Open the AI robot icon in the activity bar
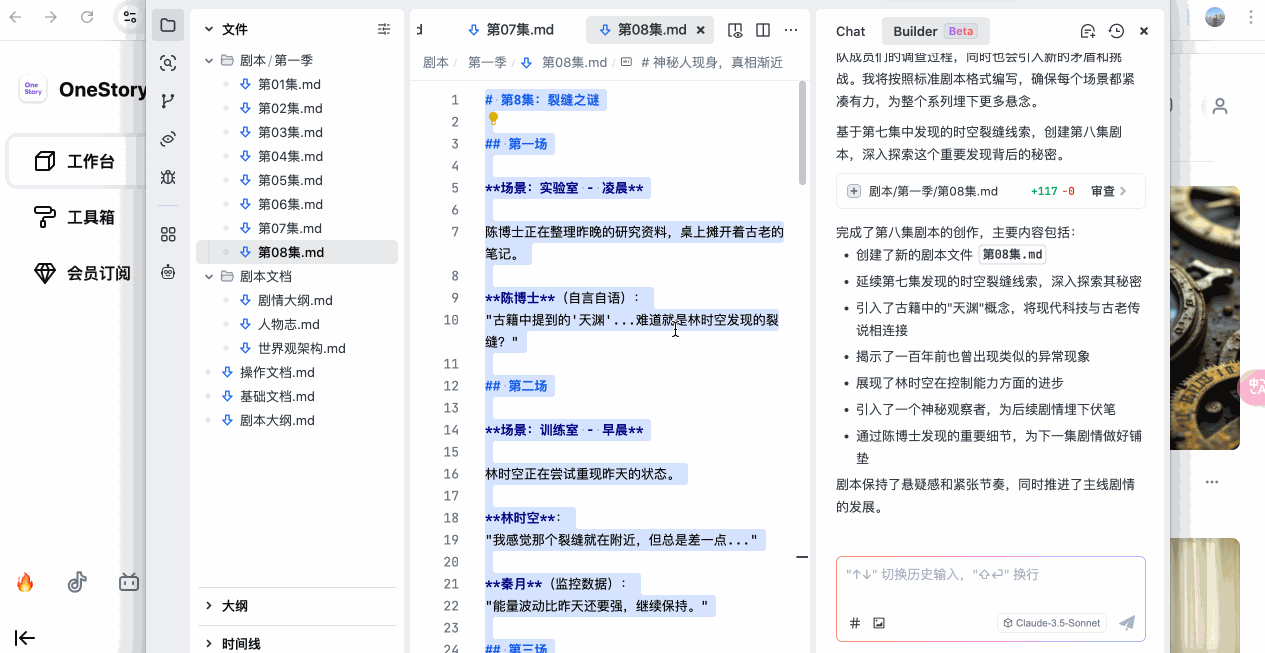The width and height of the screenshot is (1265, 653). pos(168,272)
